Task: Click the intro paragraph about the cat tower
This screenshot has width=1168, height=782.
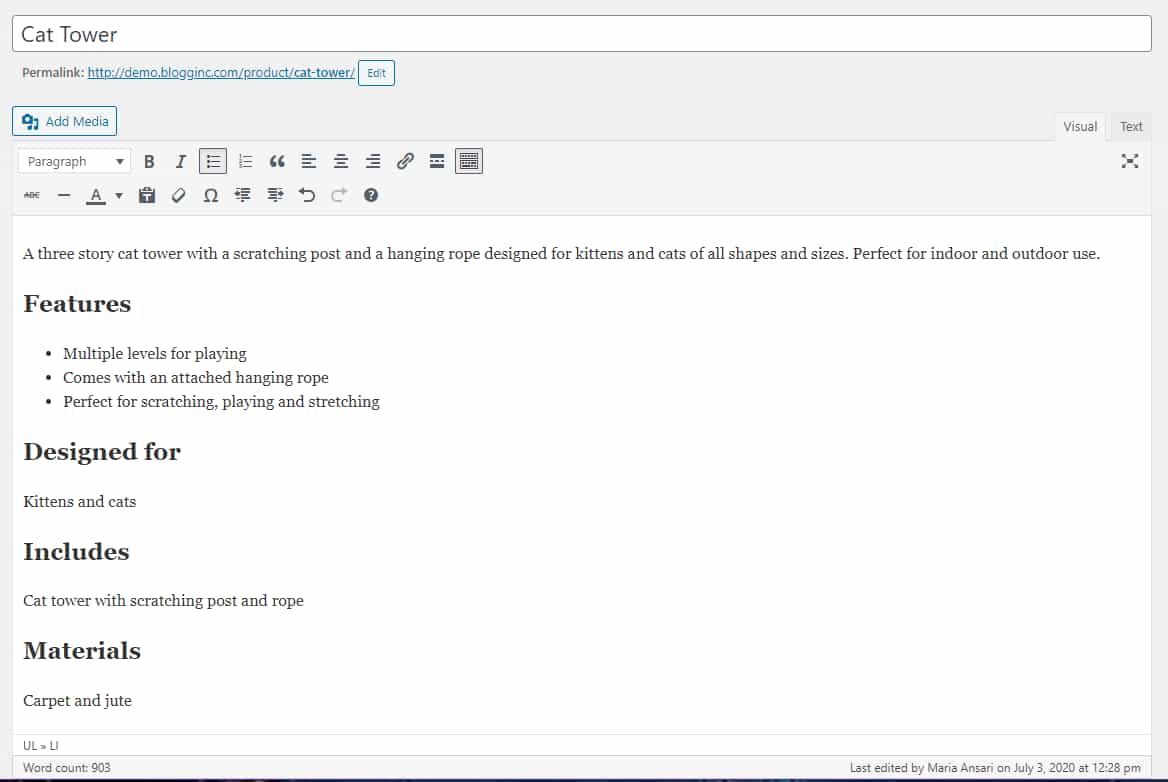Action: (x=562, y=253)
